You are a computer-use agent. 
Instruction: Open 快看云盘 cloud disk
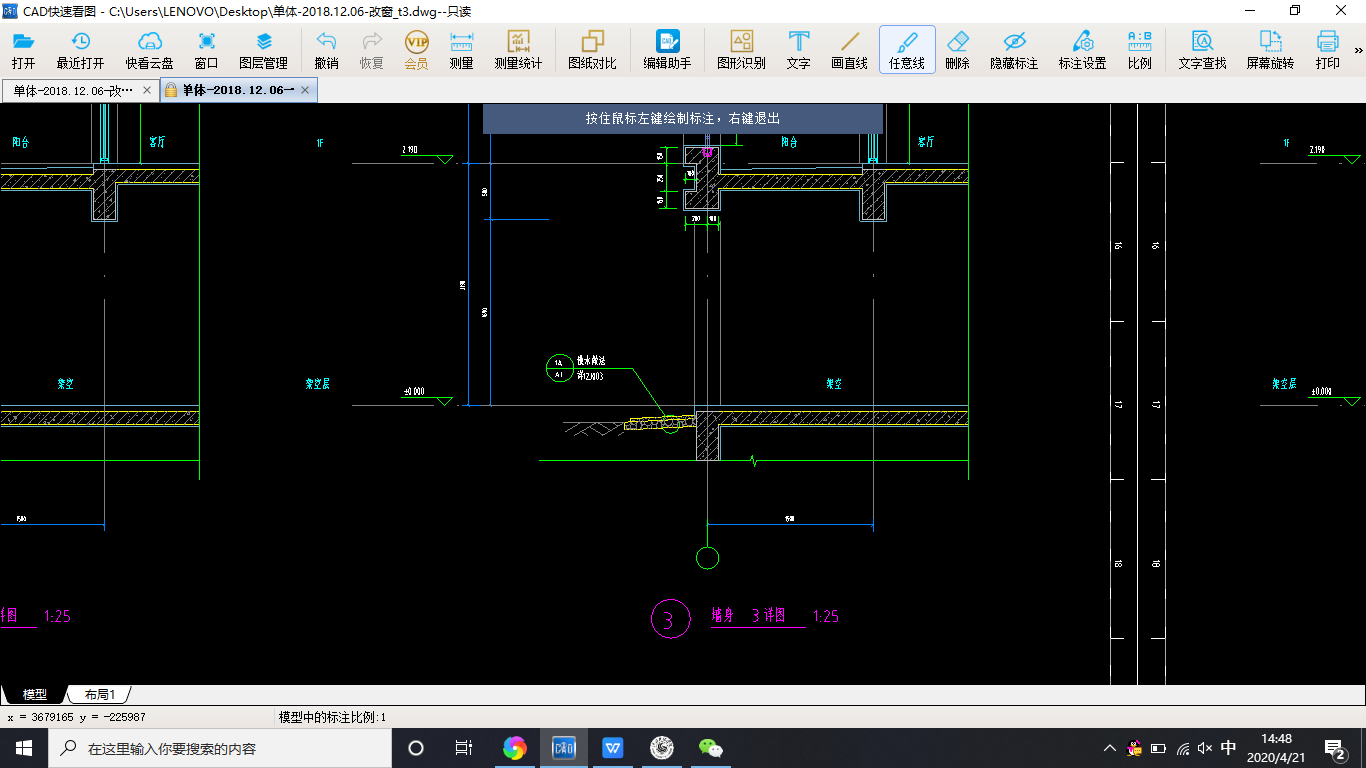pos(149,50)
